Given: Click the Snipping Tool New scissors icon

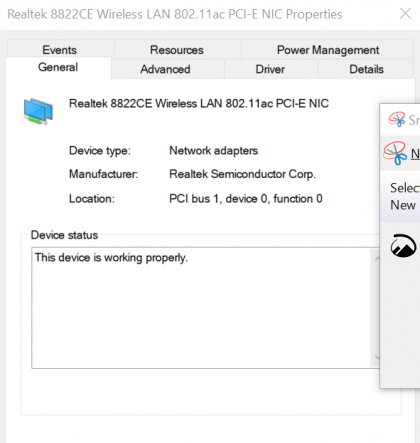Looking at the screenshot, I should coord(395,153).
